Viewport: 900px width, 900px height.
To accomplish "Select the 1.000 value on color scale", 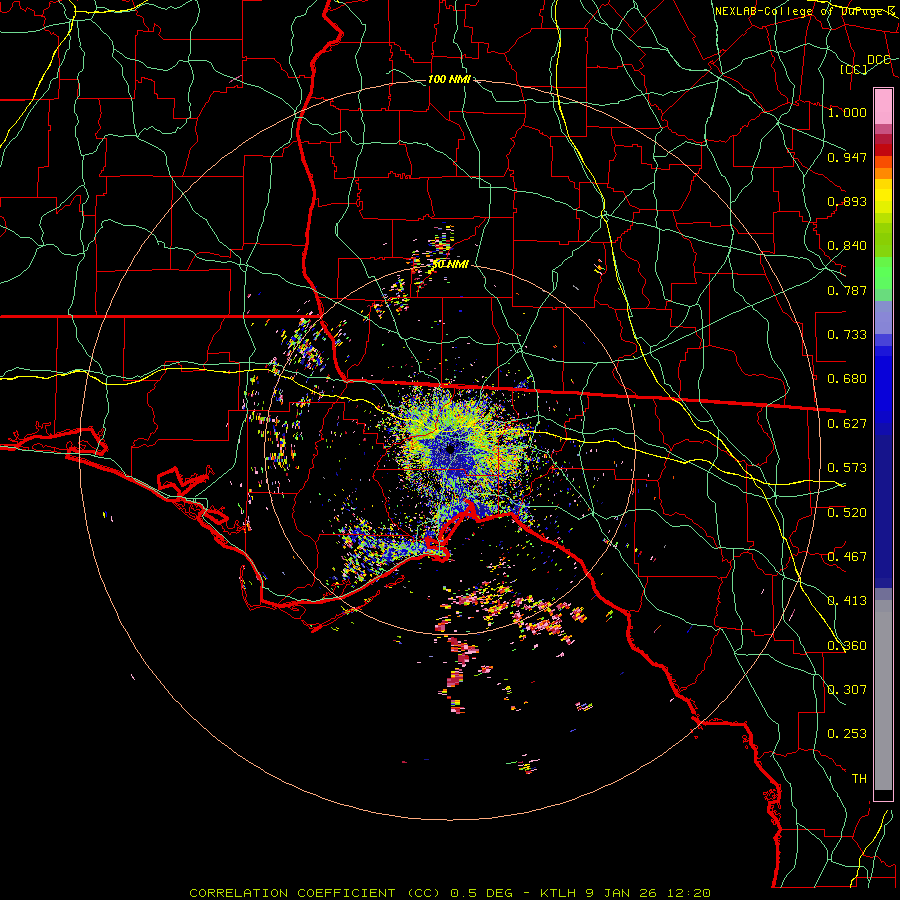I will [x=847, y=112].
